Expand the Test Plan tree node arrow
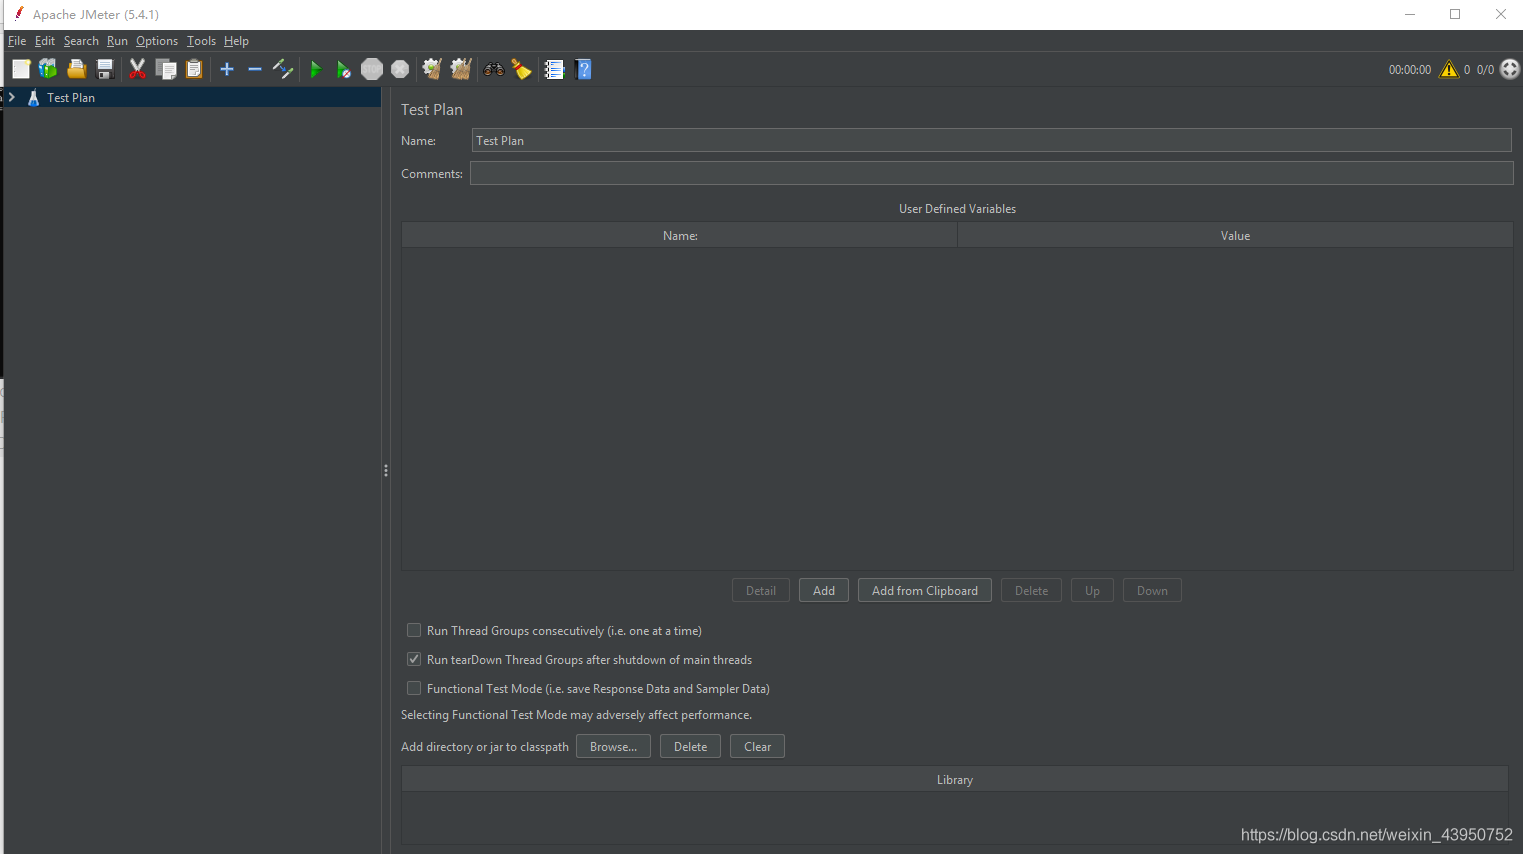This screenshot has width=1523, height=854. [12, 97]
